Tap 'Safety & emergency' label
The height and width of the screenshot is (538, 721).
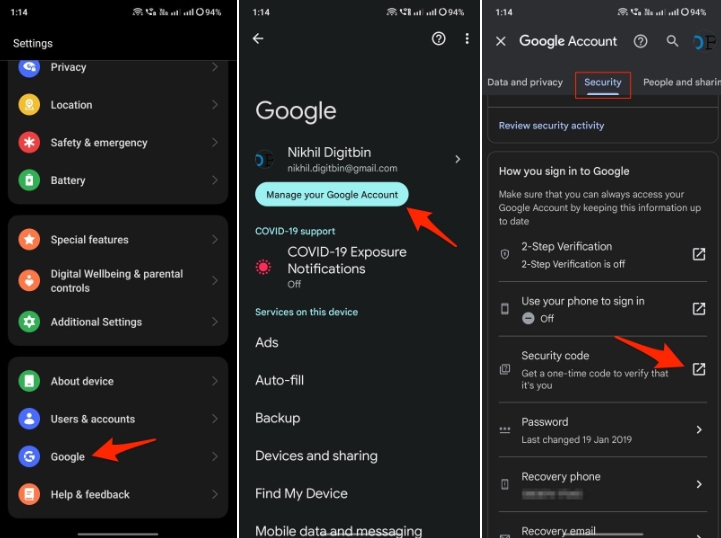pos(99,143)
